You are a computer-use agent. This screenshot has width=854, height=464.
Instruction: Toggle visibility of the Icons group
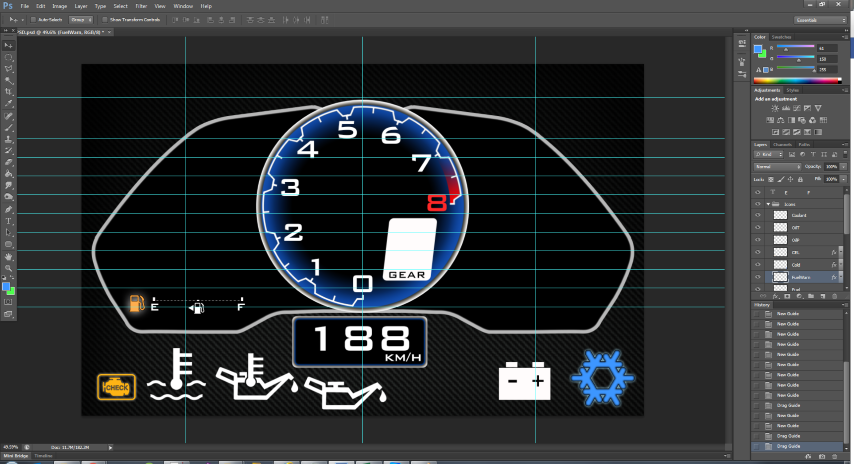[x=758, y=204]
